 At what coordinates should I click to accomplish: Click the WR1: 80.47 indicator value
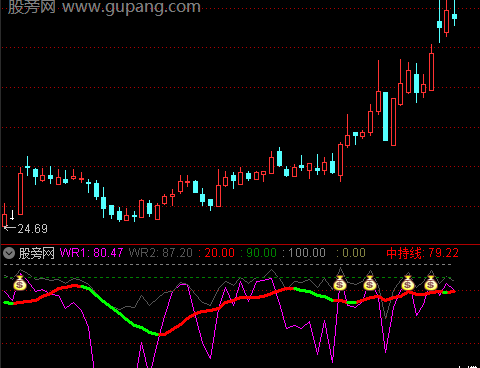coord(92,253)
